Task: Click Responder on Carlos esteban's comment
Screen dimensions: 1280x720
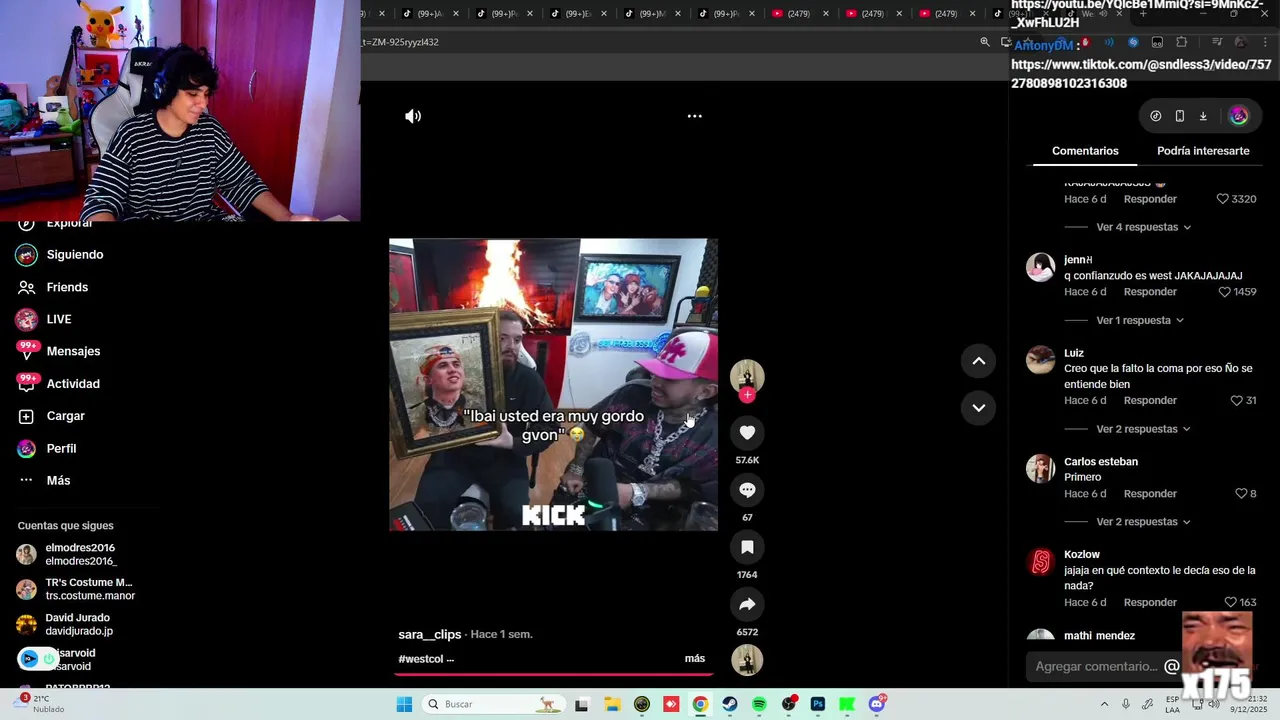Action: point(1150,494)
